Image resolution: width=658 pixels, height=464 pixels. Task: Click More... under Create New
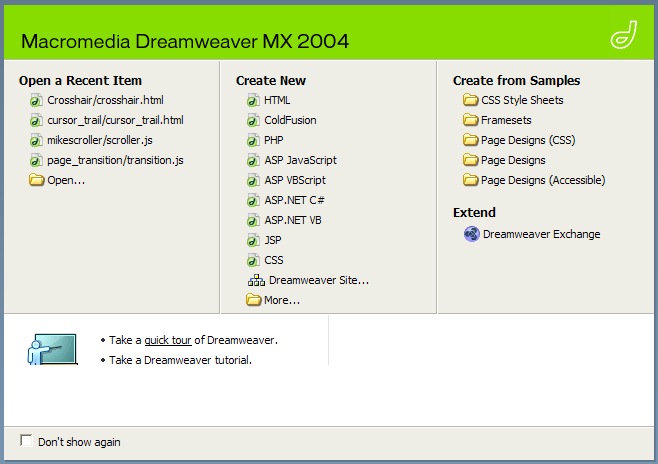tap(282, 300)
